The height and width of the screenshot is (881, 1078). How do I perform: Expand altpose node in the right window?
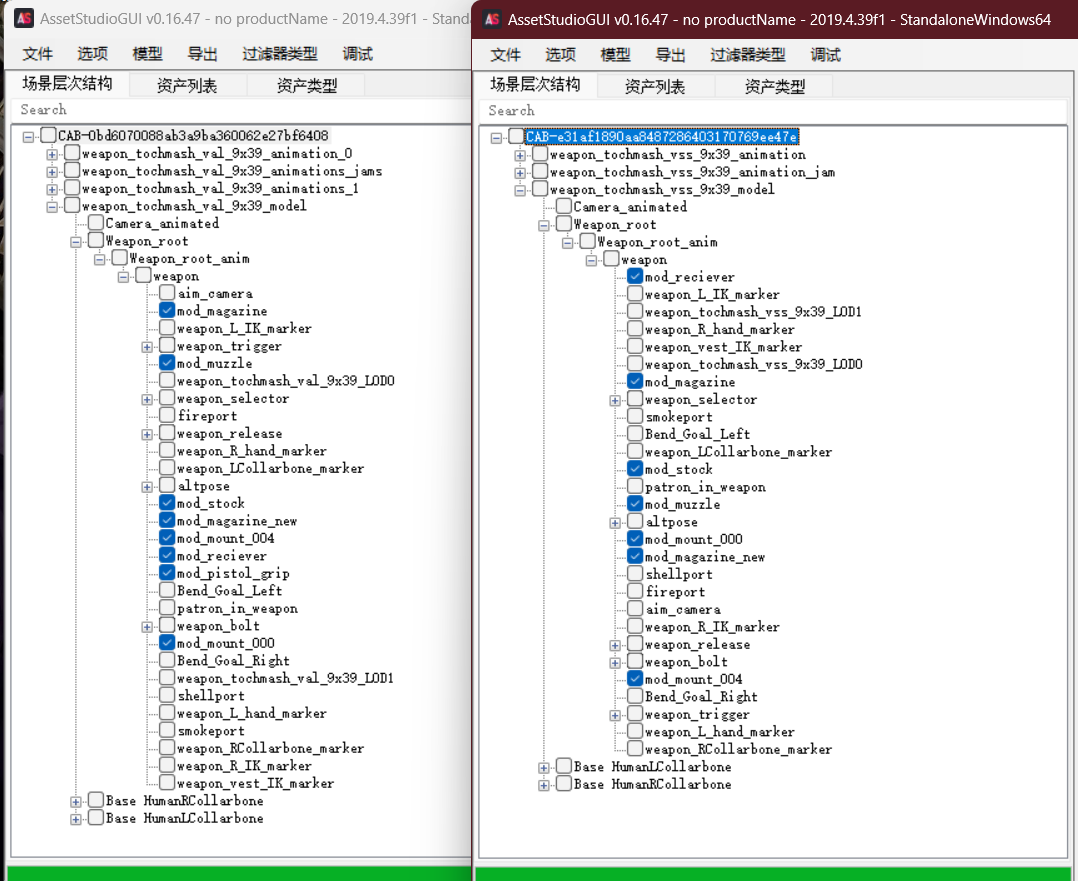point(615,522)
